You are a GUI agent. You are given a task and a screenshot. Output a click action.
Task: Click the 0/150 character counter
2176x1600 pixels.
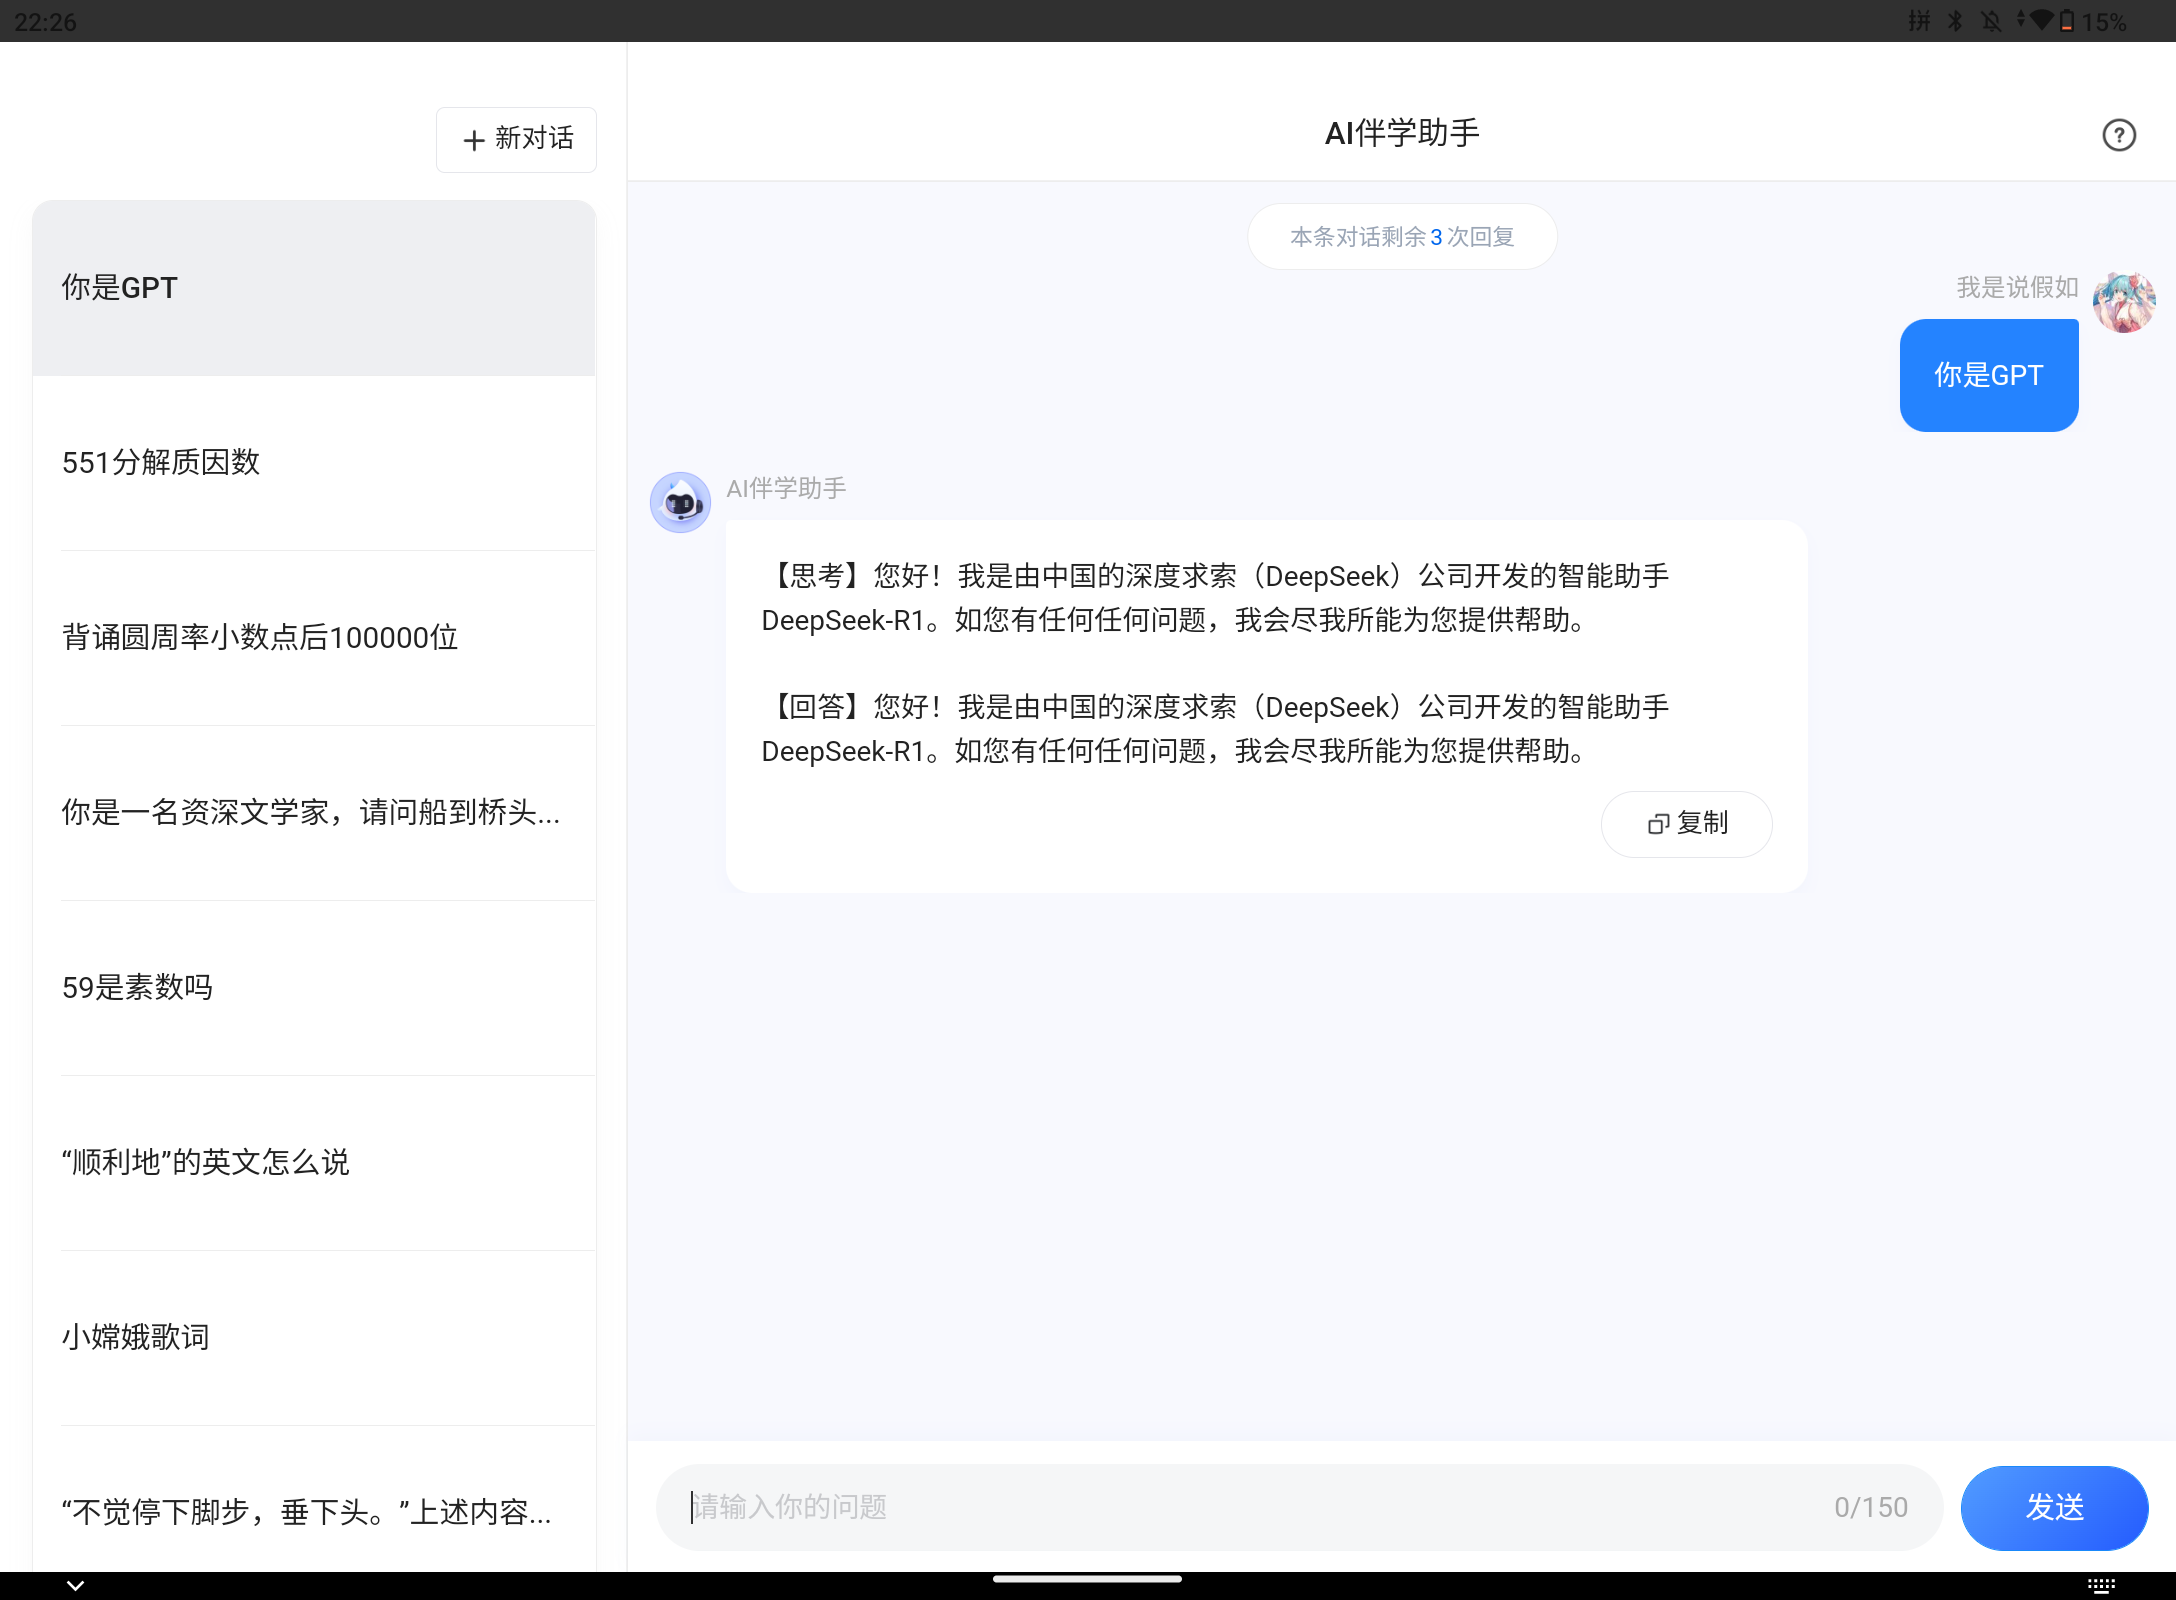pos(1871,1508)
